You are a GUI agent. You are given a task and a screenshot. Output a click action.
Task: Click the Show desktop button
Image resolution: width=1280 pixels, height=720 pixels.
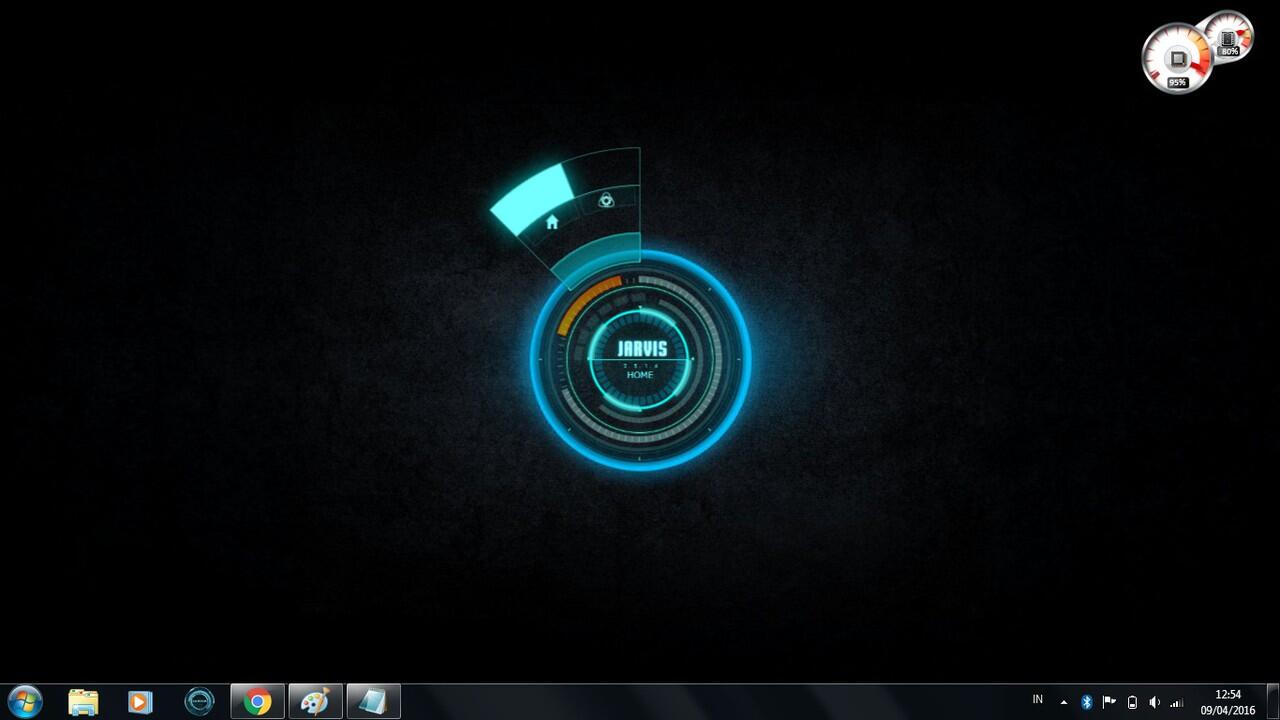click(x=1272, y=702)
